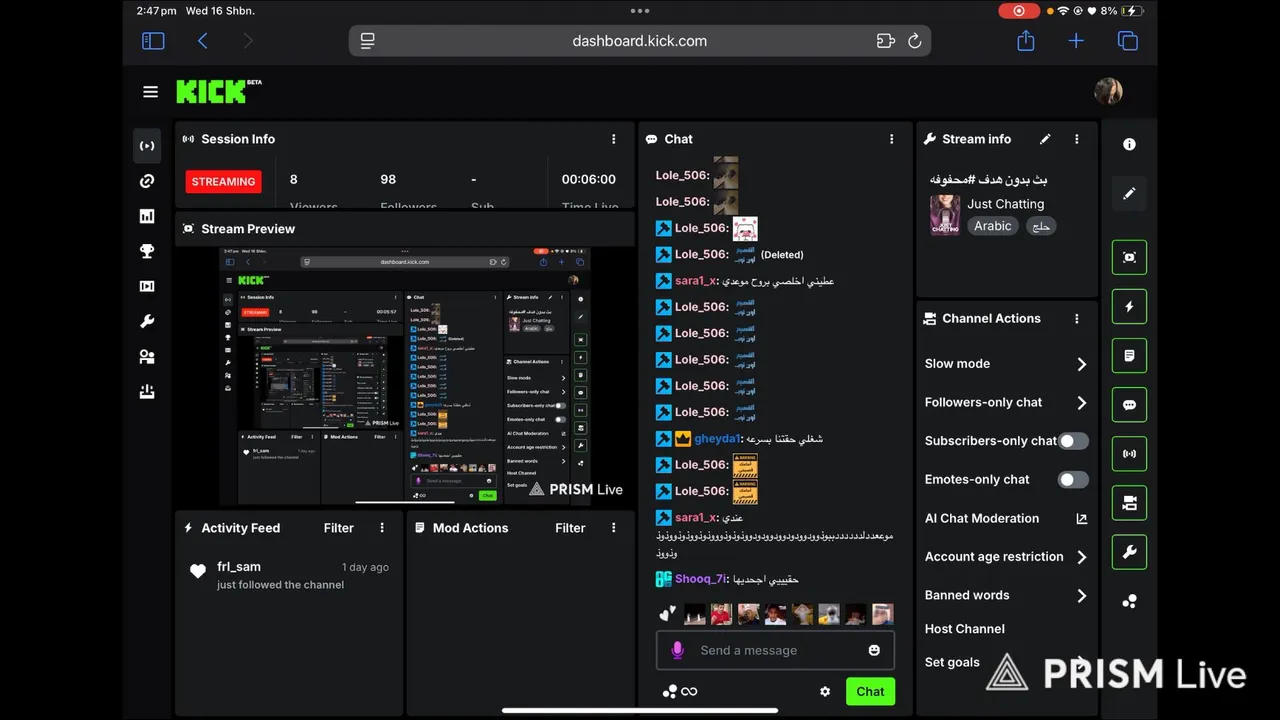Toggle the chat bubble widget icon in the right rail
Viewport: 1280px width, 720px height.
pos(1129,405)
